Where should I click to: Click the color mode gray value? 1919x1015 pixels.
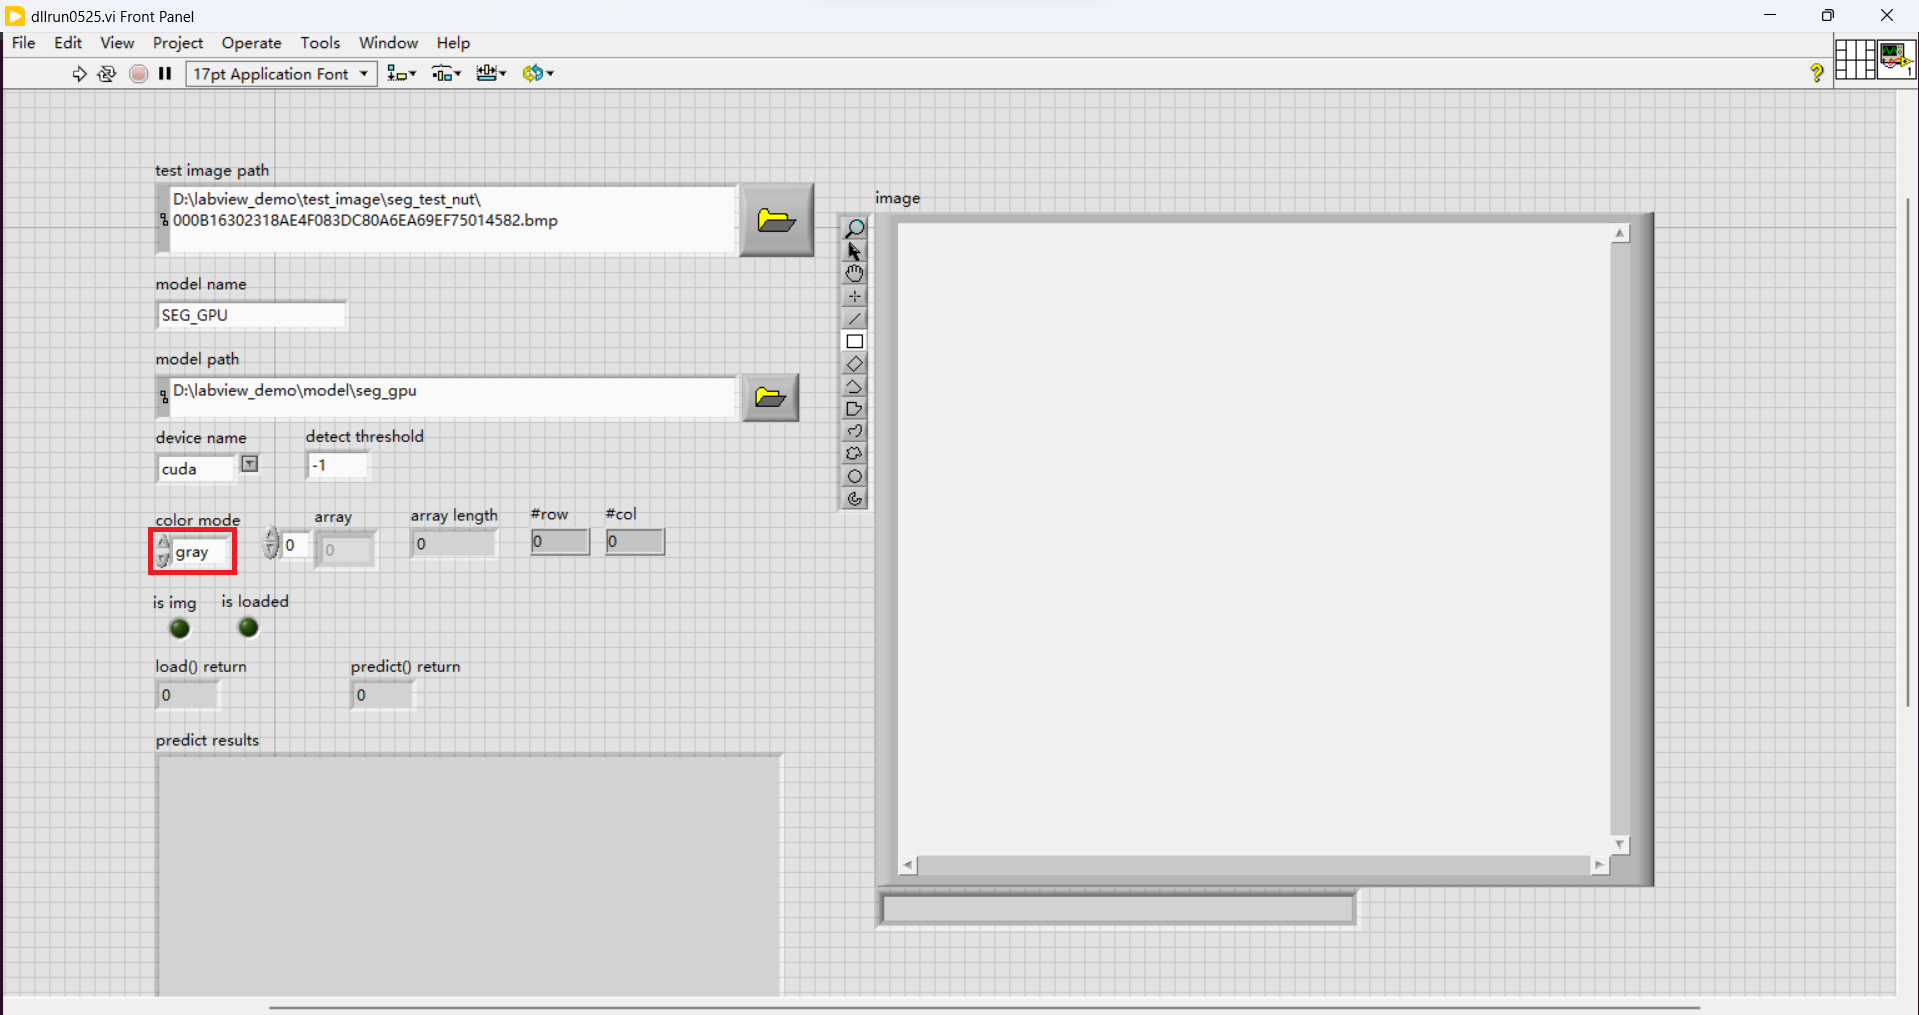pos(201,552)
